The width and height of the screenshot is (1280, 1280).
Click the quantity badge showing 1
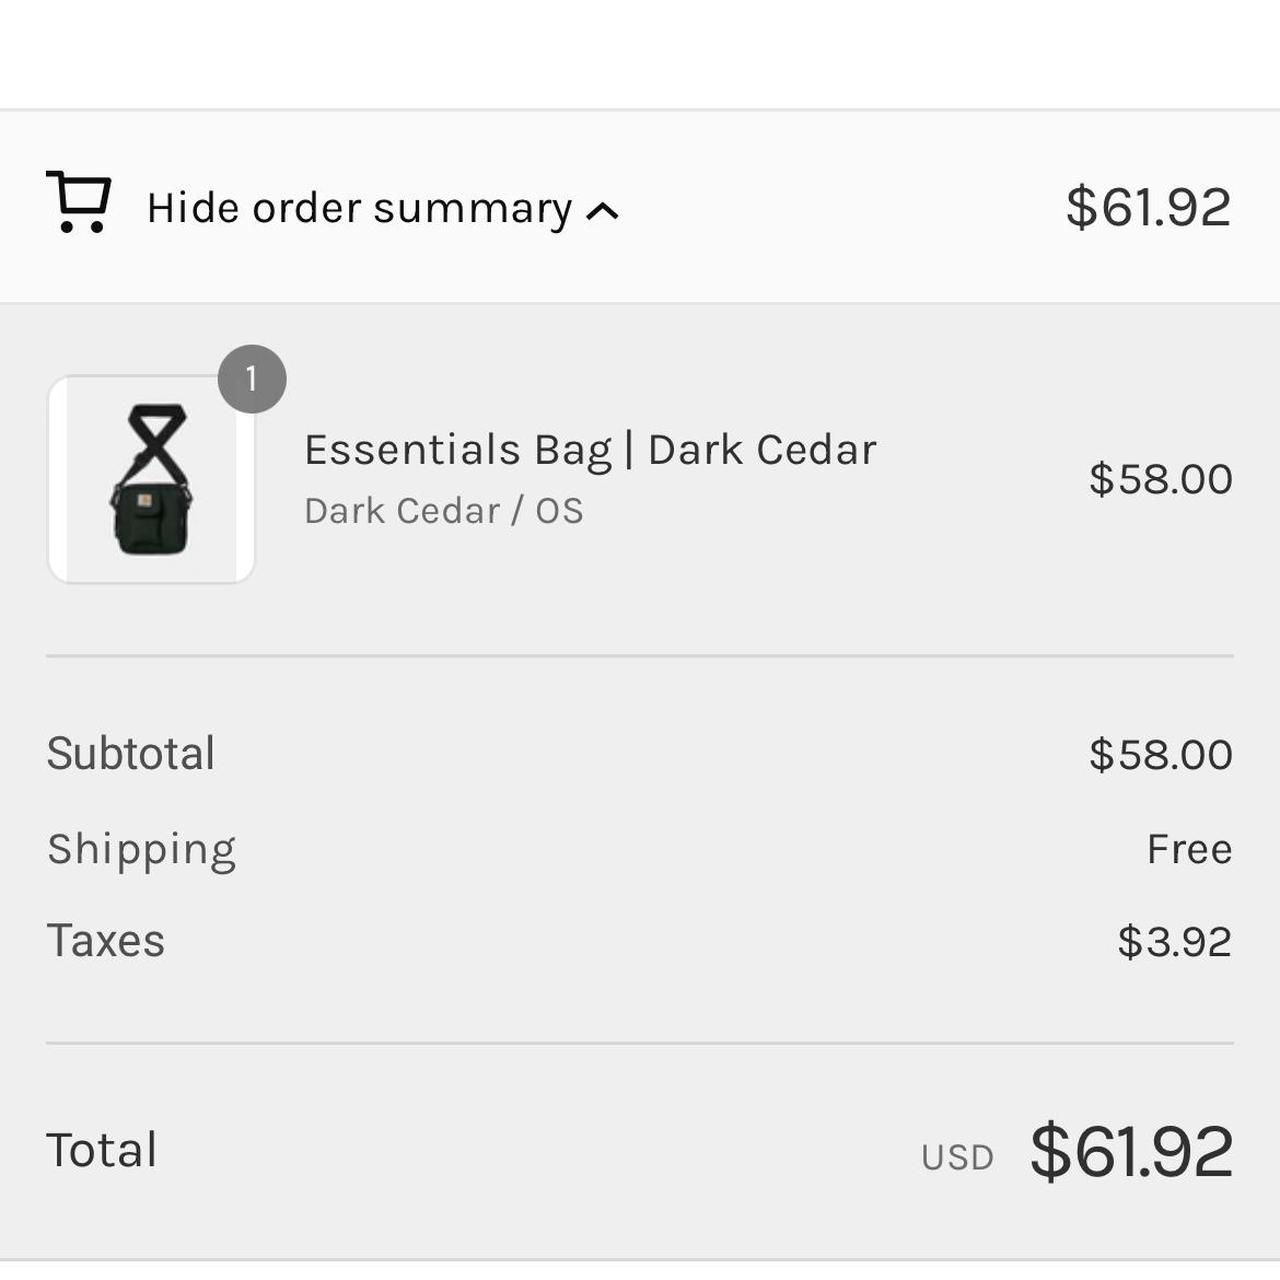pyautogui.click(x=252, y=379)
